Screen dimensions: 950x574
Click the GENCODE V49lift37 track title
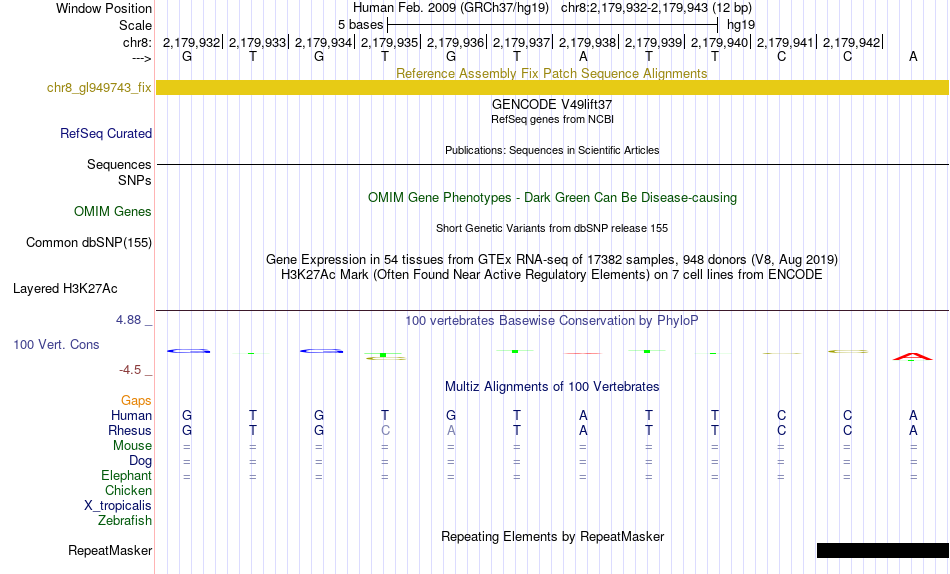tap(551, 104)
